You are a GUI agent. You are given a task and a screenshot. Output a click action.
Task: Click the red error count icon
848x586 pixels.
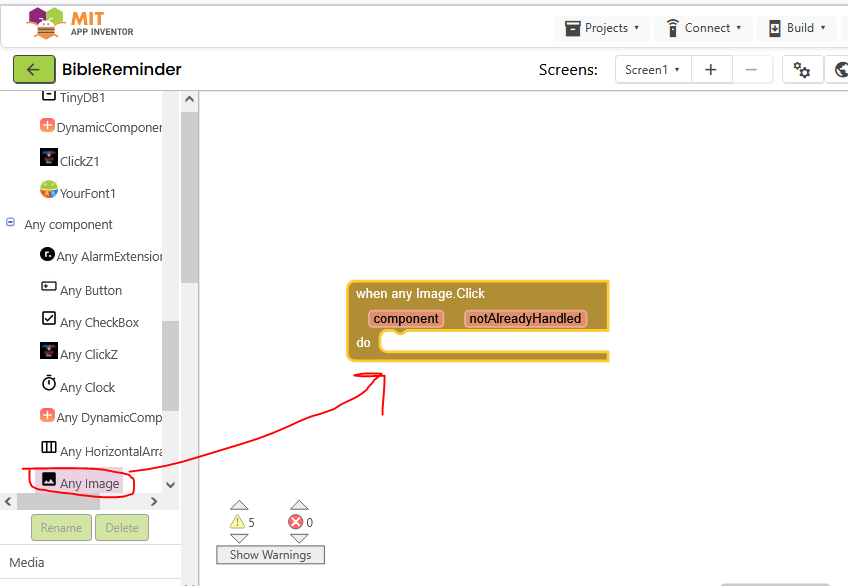pos(295,522)
